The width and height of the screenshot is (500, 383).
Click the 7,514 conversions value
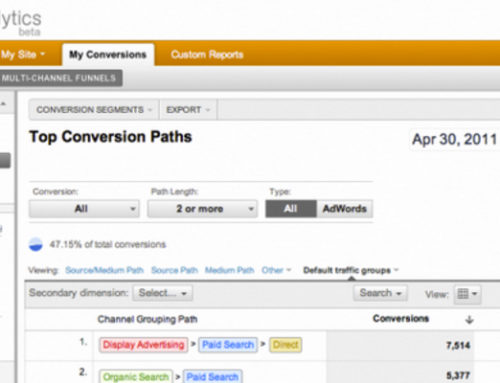click(x=458, y=345)
